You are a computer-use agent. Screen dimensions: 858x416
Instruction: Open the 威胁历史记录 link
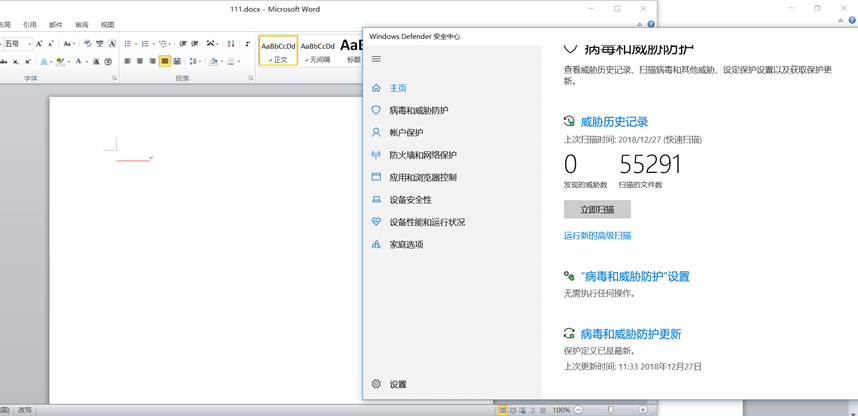click(614, 122)
